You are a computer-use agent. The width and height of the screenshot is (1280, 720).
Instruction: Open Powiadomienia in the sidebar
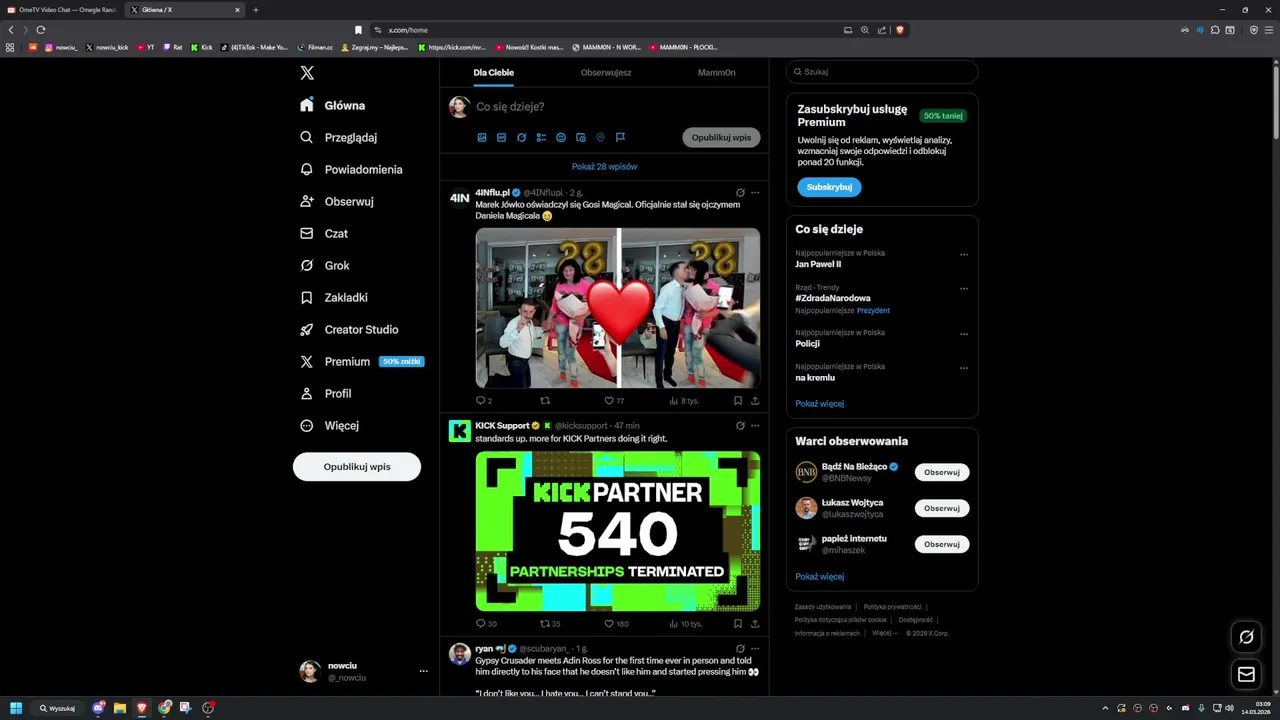pyautogui.click(x=351, y=169)
